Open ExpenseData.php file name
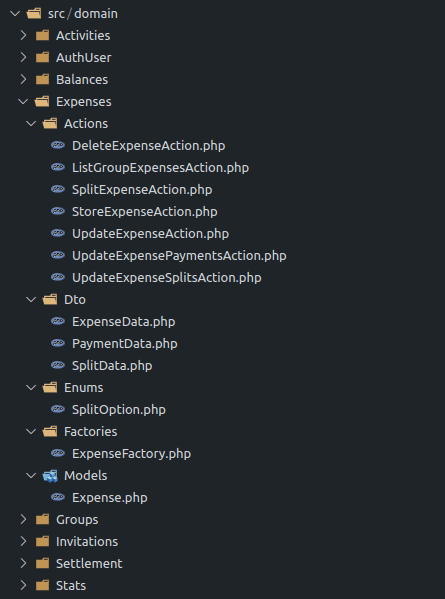Viewport: 445px width, 599px height. click(x=124, y=322)
